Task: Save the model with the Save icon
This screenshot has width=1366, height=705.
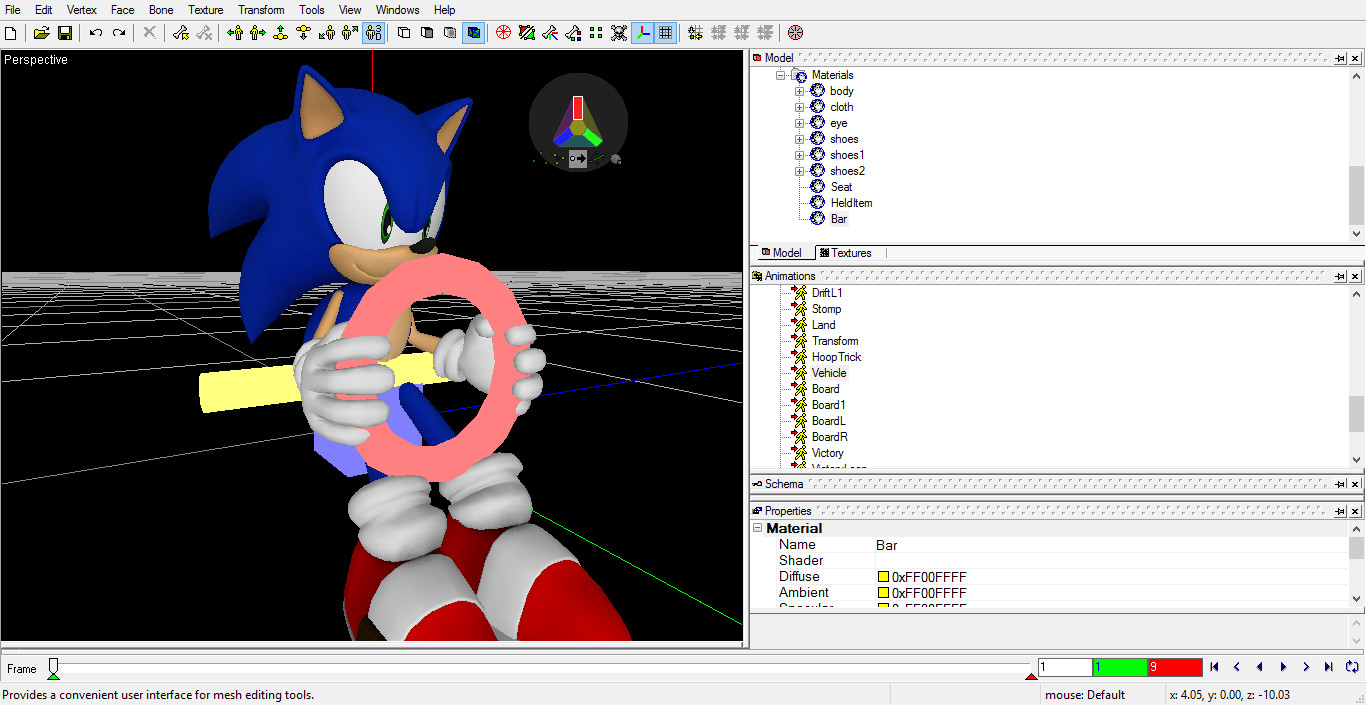Action: pyautogui.click(x=65, y=32)
